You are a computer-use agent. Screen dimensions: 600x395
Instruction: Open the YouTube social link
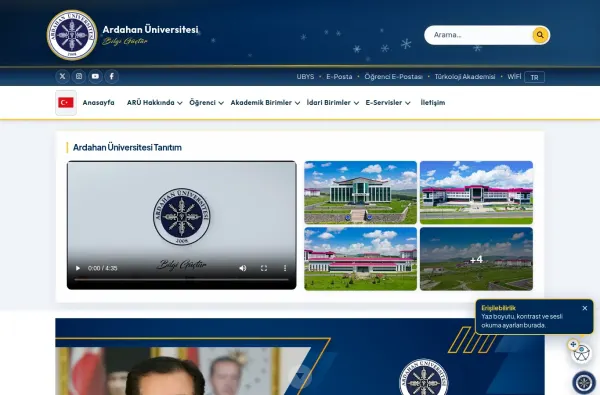95,76
